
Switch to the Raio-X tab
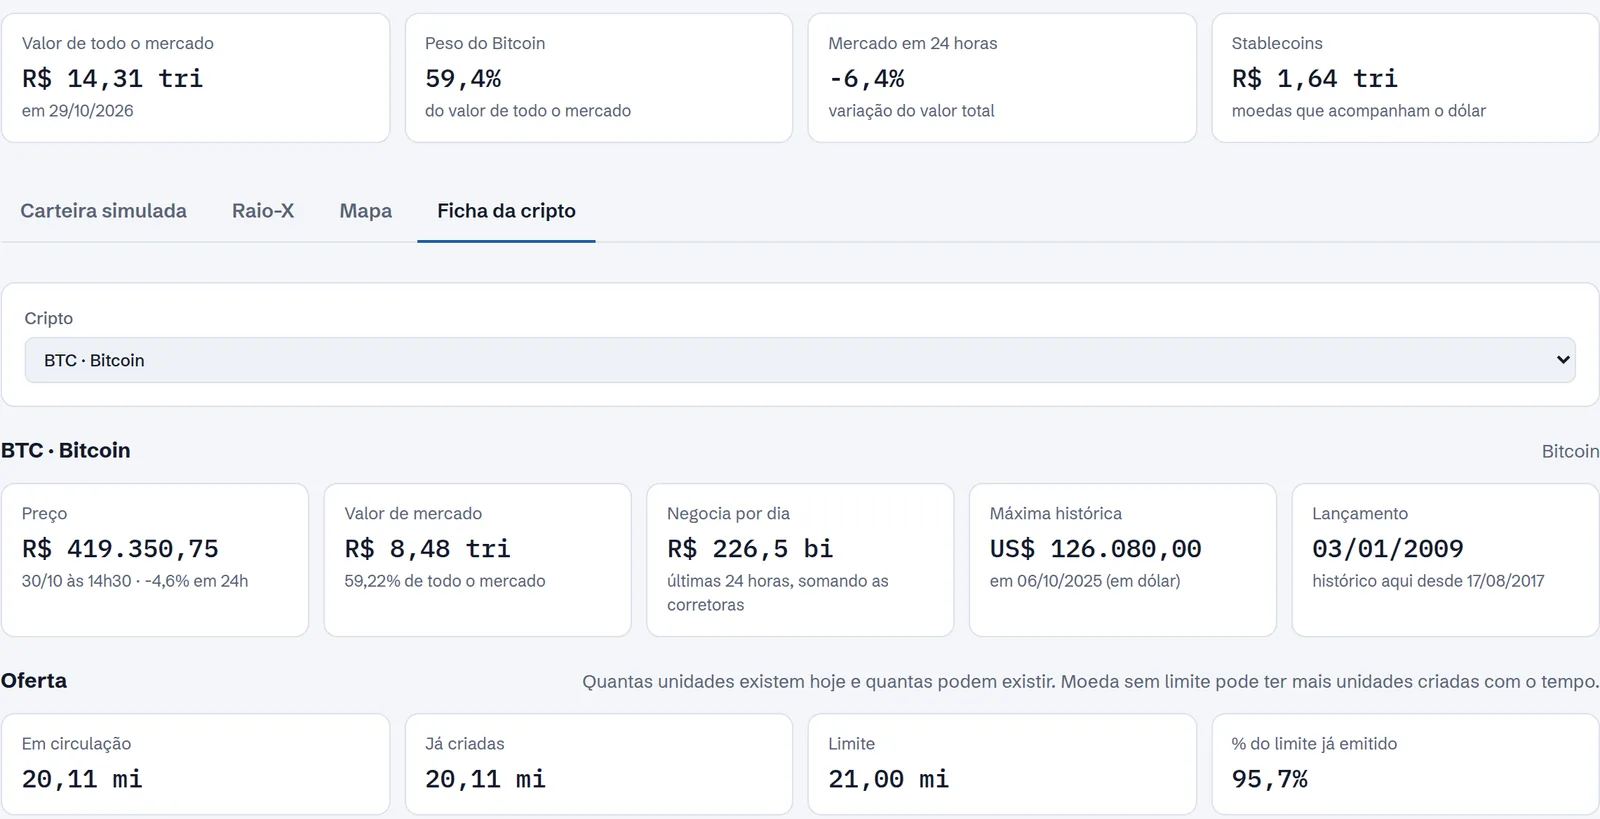pos(263,211)
